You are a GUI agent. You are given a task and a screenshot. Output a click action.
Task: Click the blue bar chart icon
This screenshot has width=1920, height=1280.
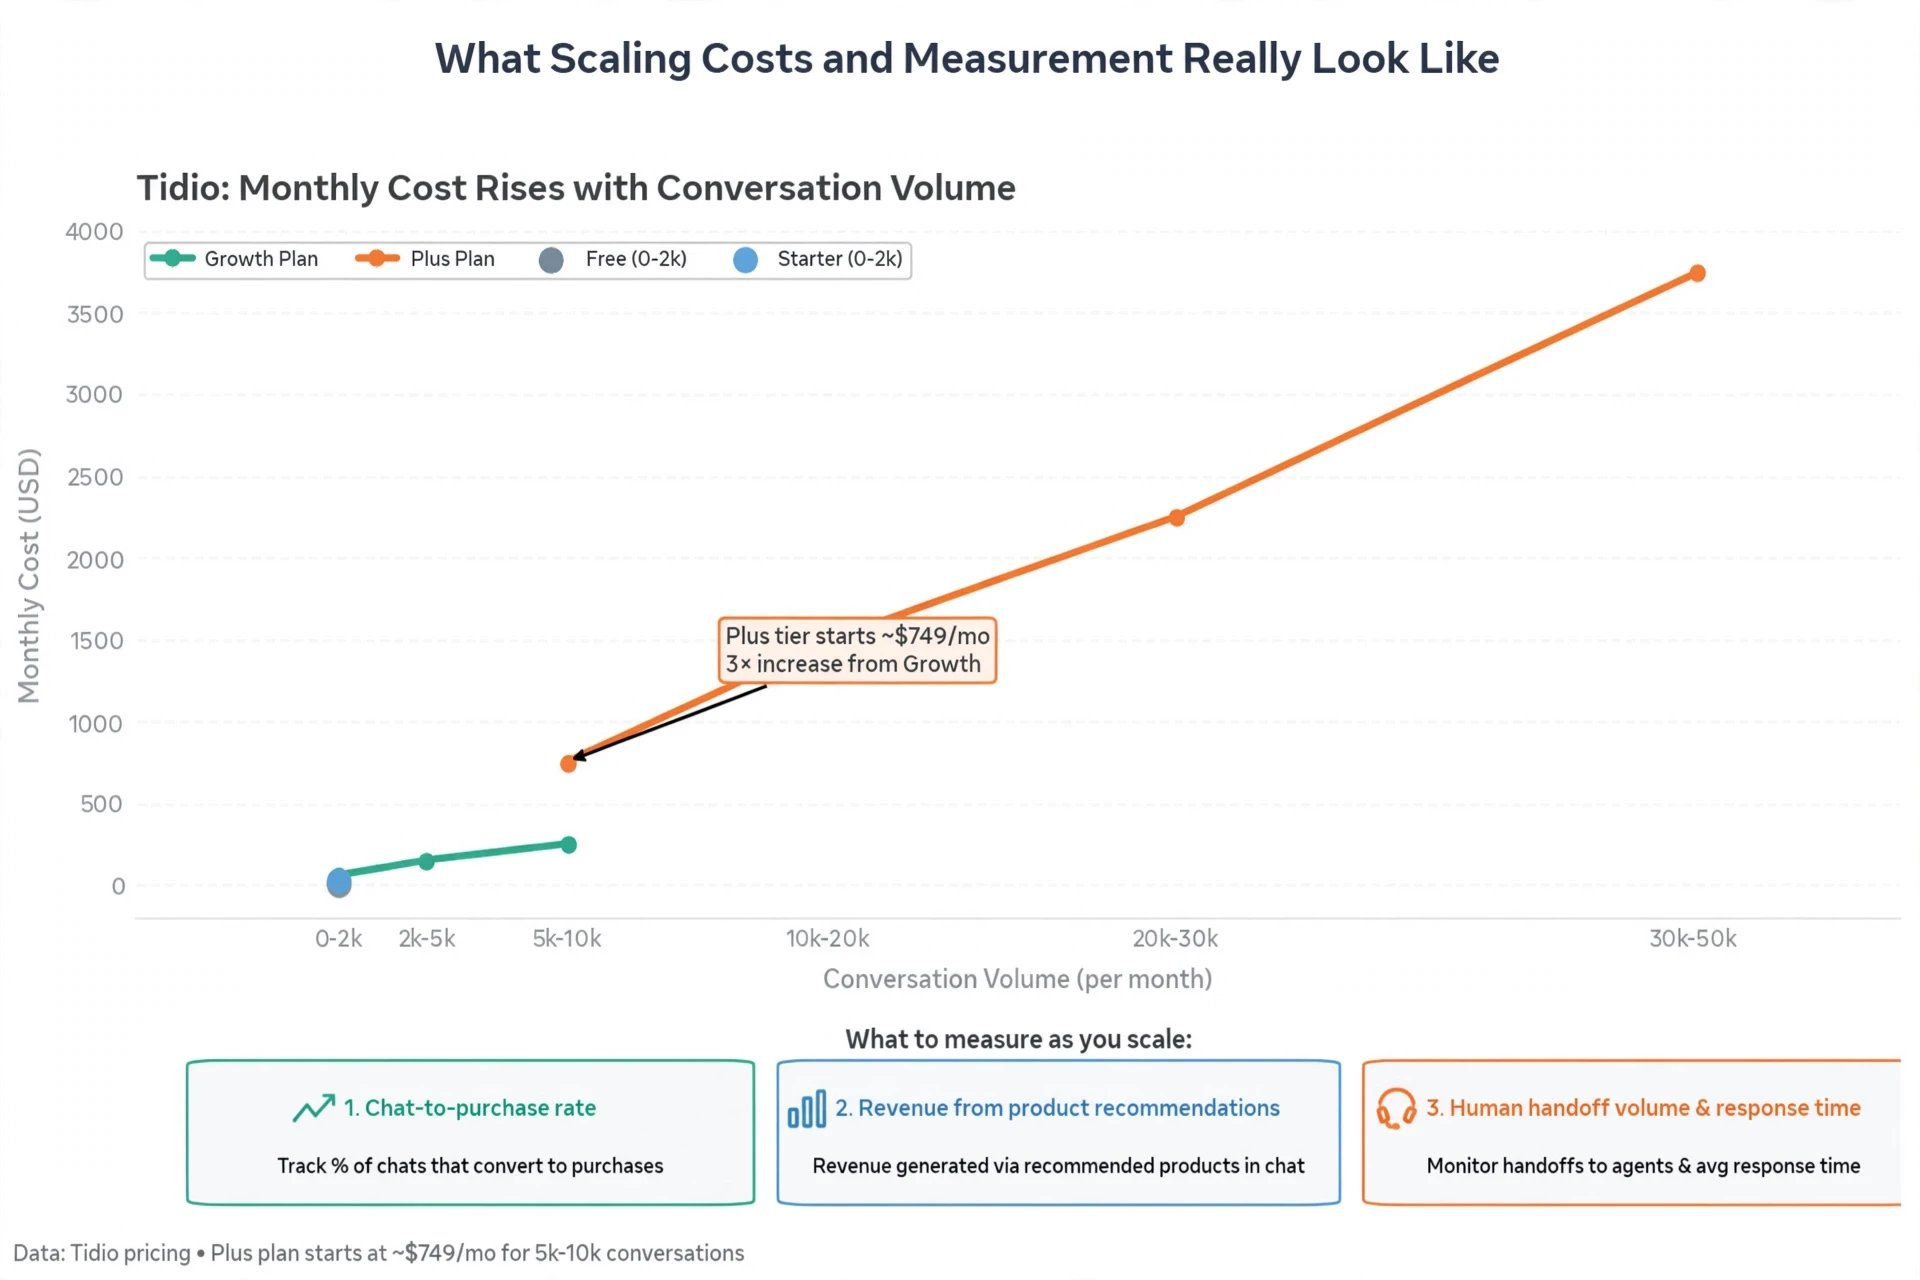point(807,1109)
